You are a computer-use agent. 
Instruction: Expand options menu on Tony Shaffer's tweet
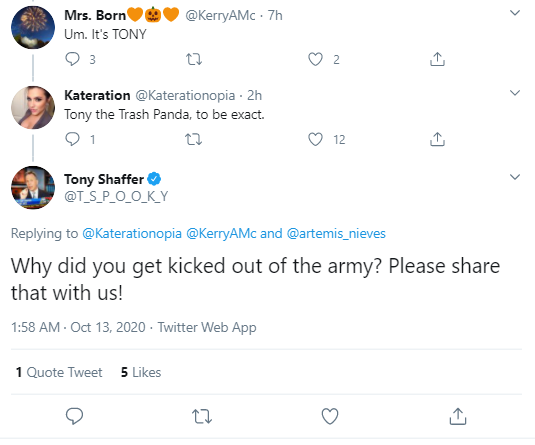click(515, 177)
